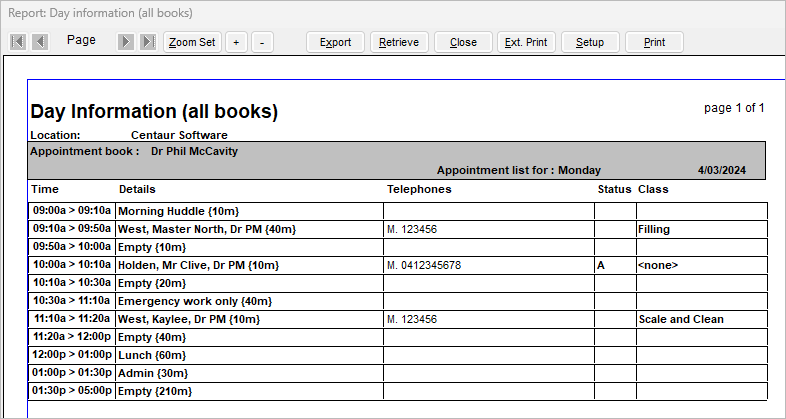Click the 'Telephones' column header
Image resolution: width=786 pixels, height=419 pixels.
pos(419,189)
